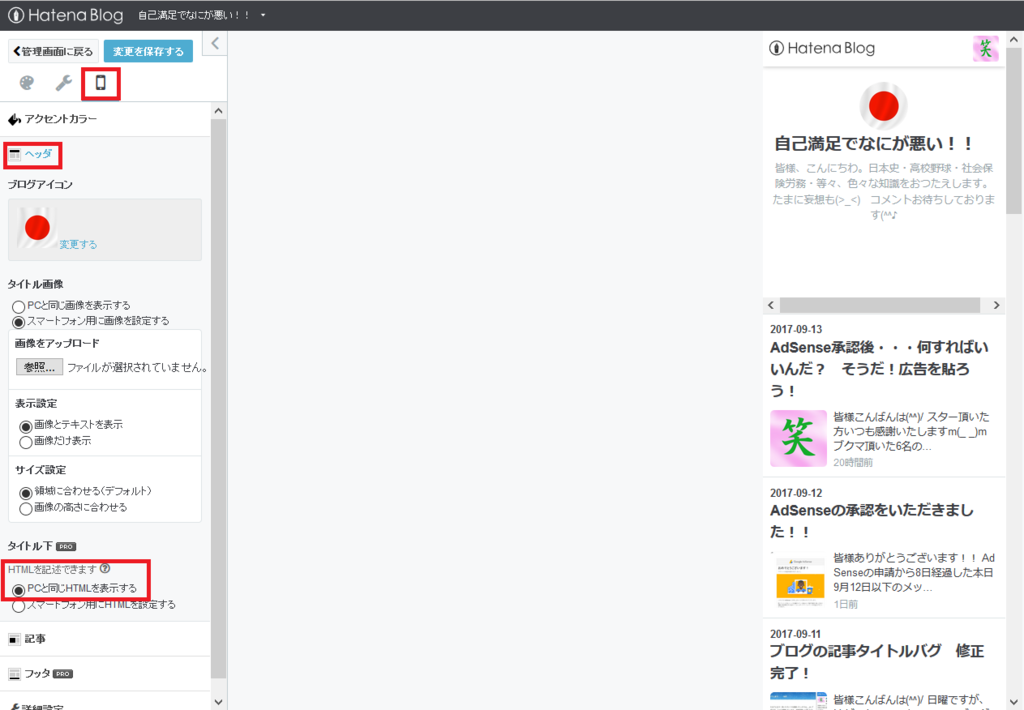
Task: Select 画像だけ表示 option
Action: tap(25, 442)
